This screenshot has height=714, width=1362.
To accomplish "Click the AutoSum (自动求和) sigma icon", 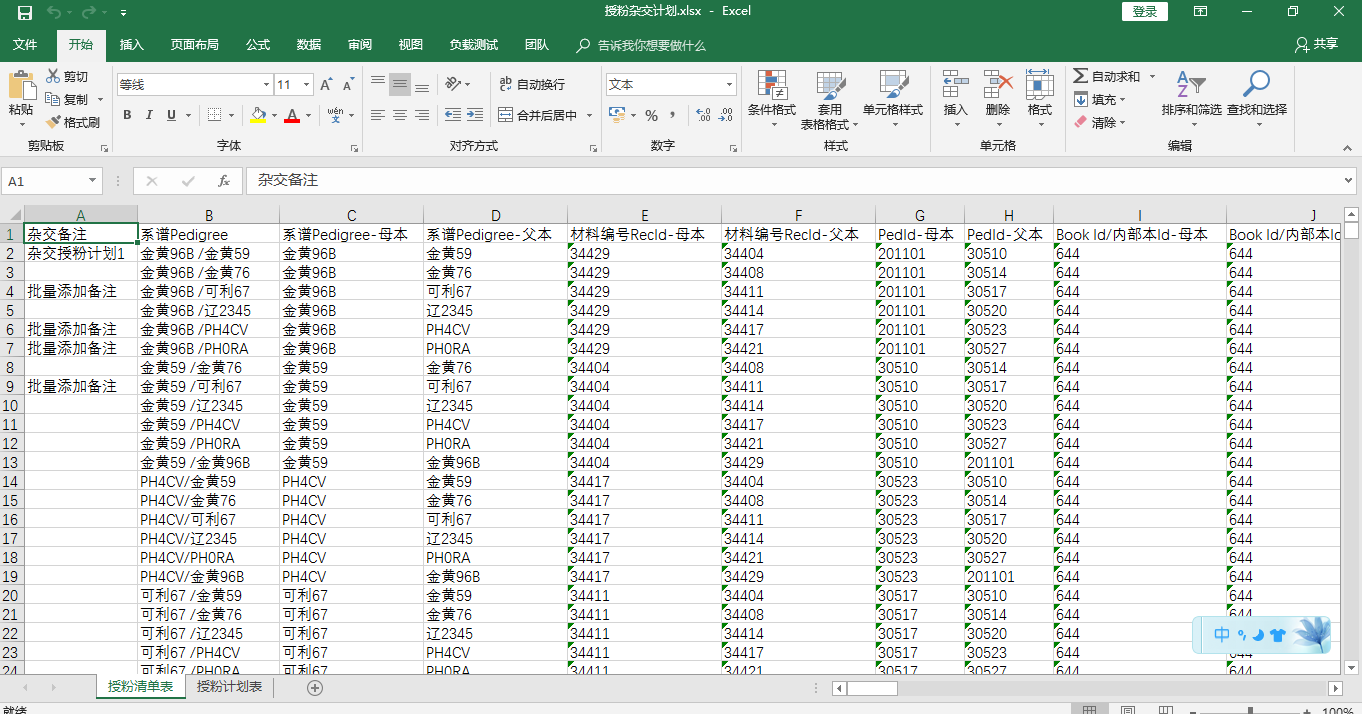I will click(x=1080, y=76).
